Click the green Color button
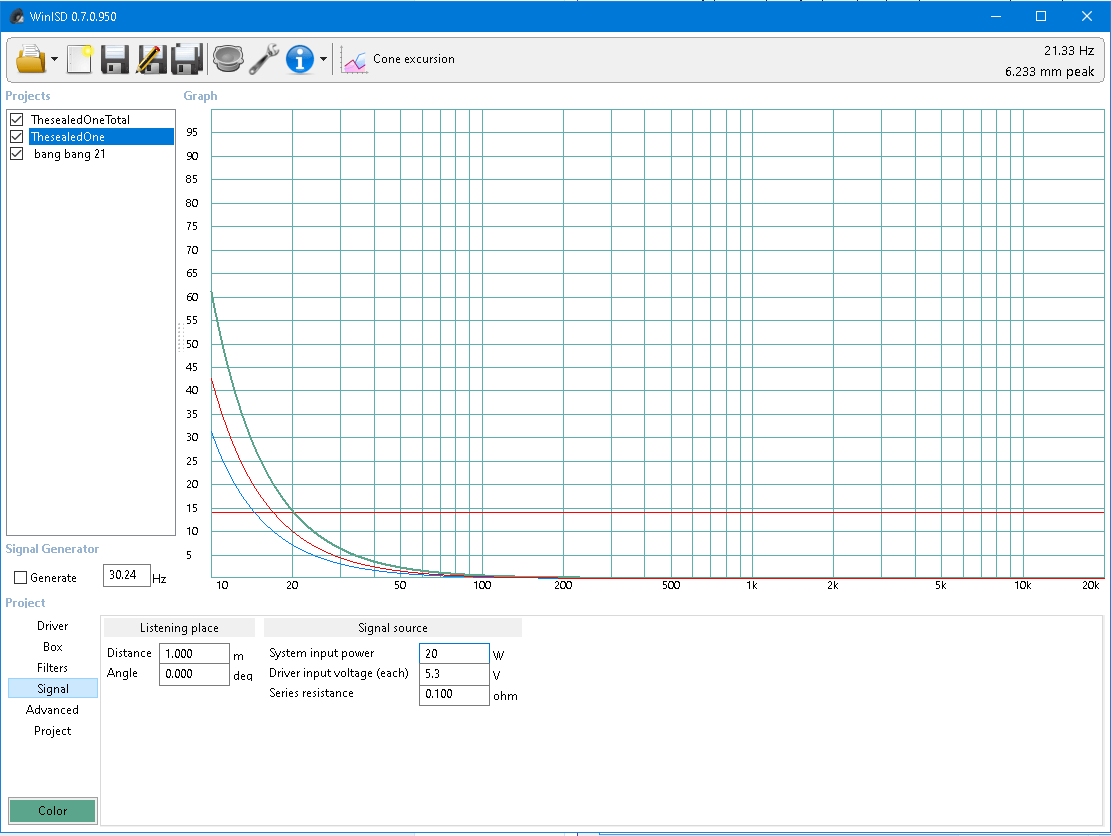The height and width of the screenshot is (836, 1111). pyautogui.click(x=52, y=810)
